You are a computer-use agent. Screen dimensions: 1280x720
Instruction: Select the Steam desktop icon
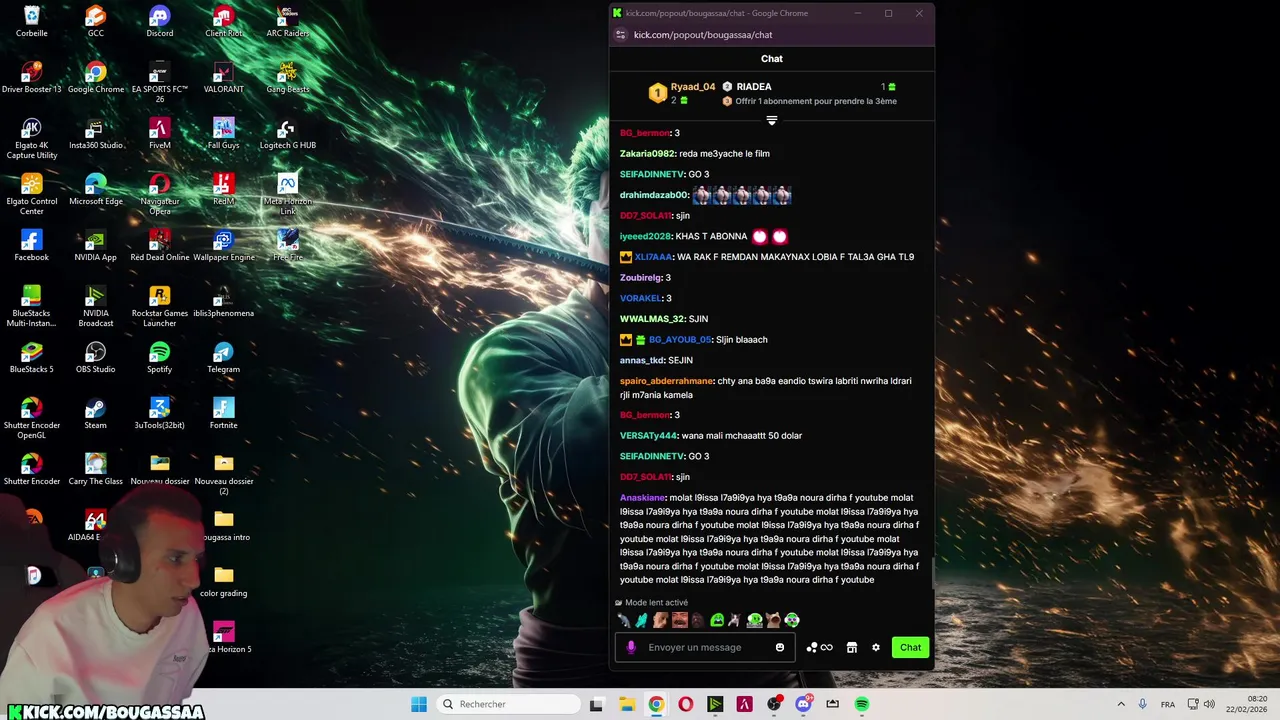96,413
